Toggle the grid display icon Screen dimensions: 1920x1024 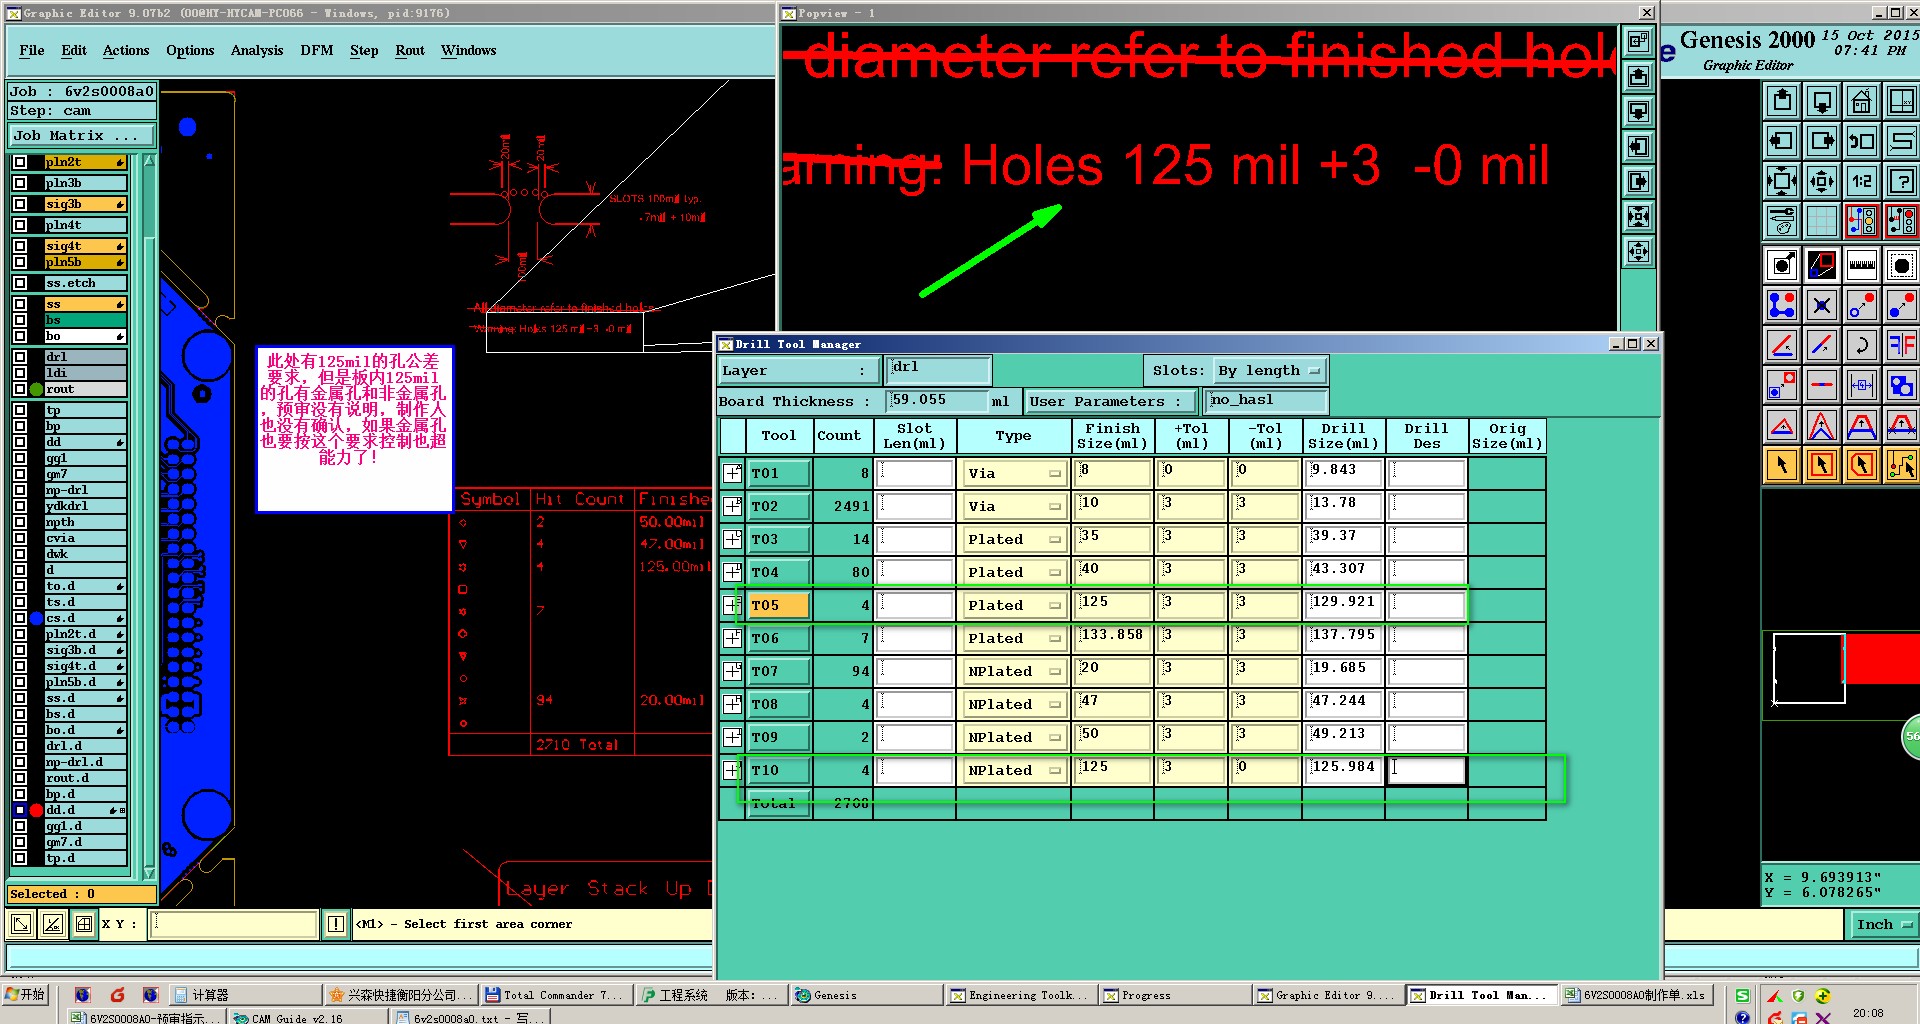1822,221
